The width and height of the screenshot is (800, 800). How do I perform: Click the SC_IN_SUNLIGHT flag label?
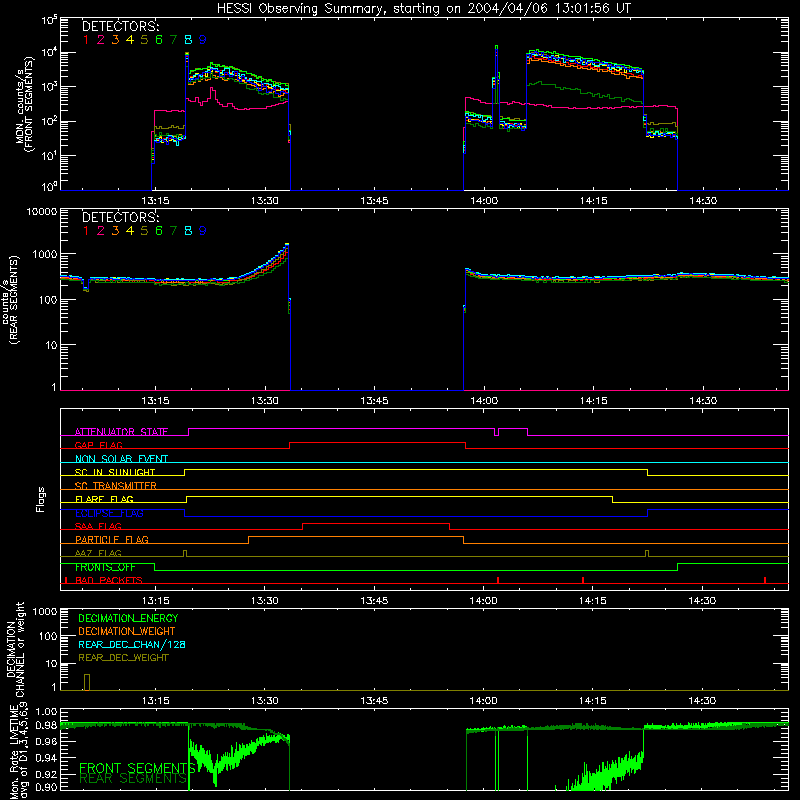115,472
